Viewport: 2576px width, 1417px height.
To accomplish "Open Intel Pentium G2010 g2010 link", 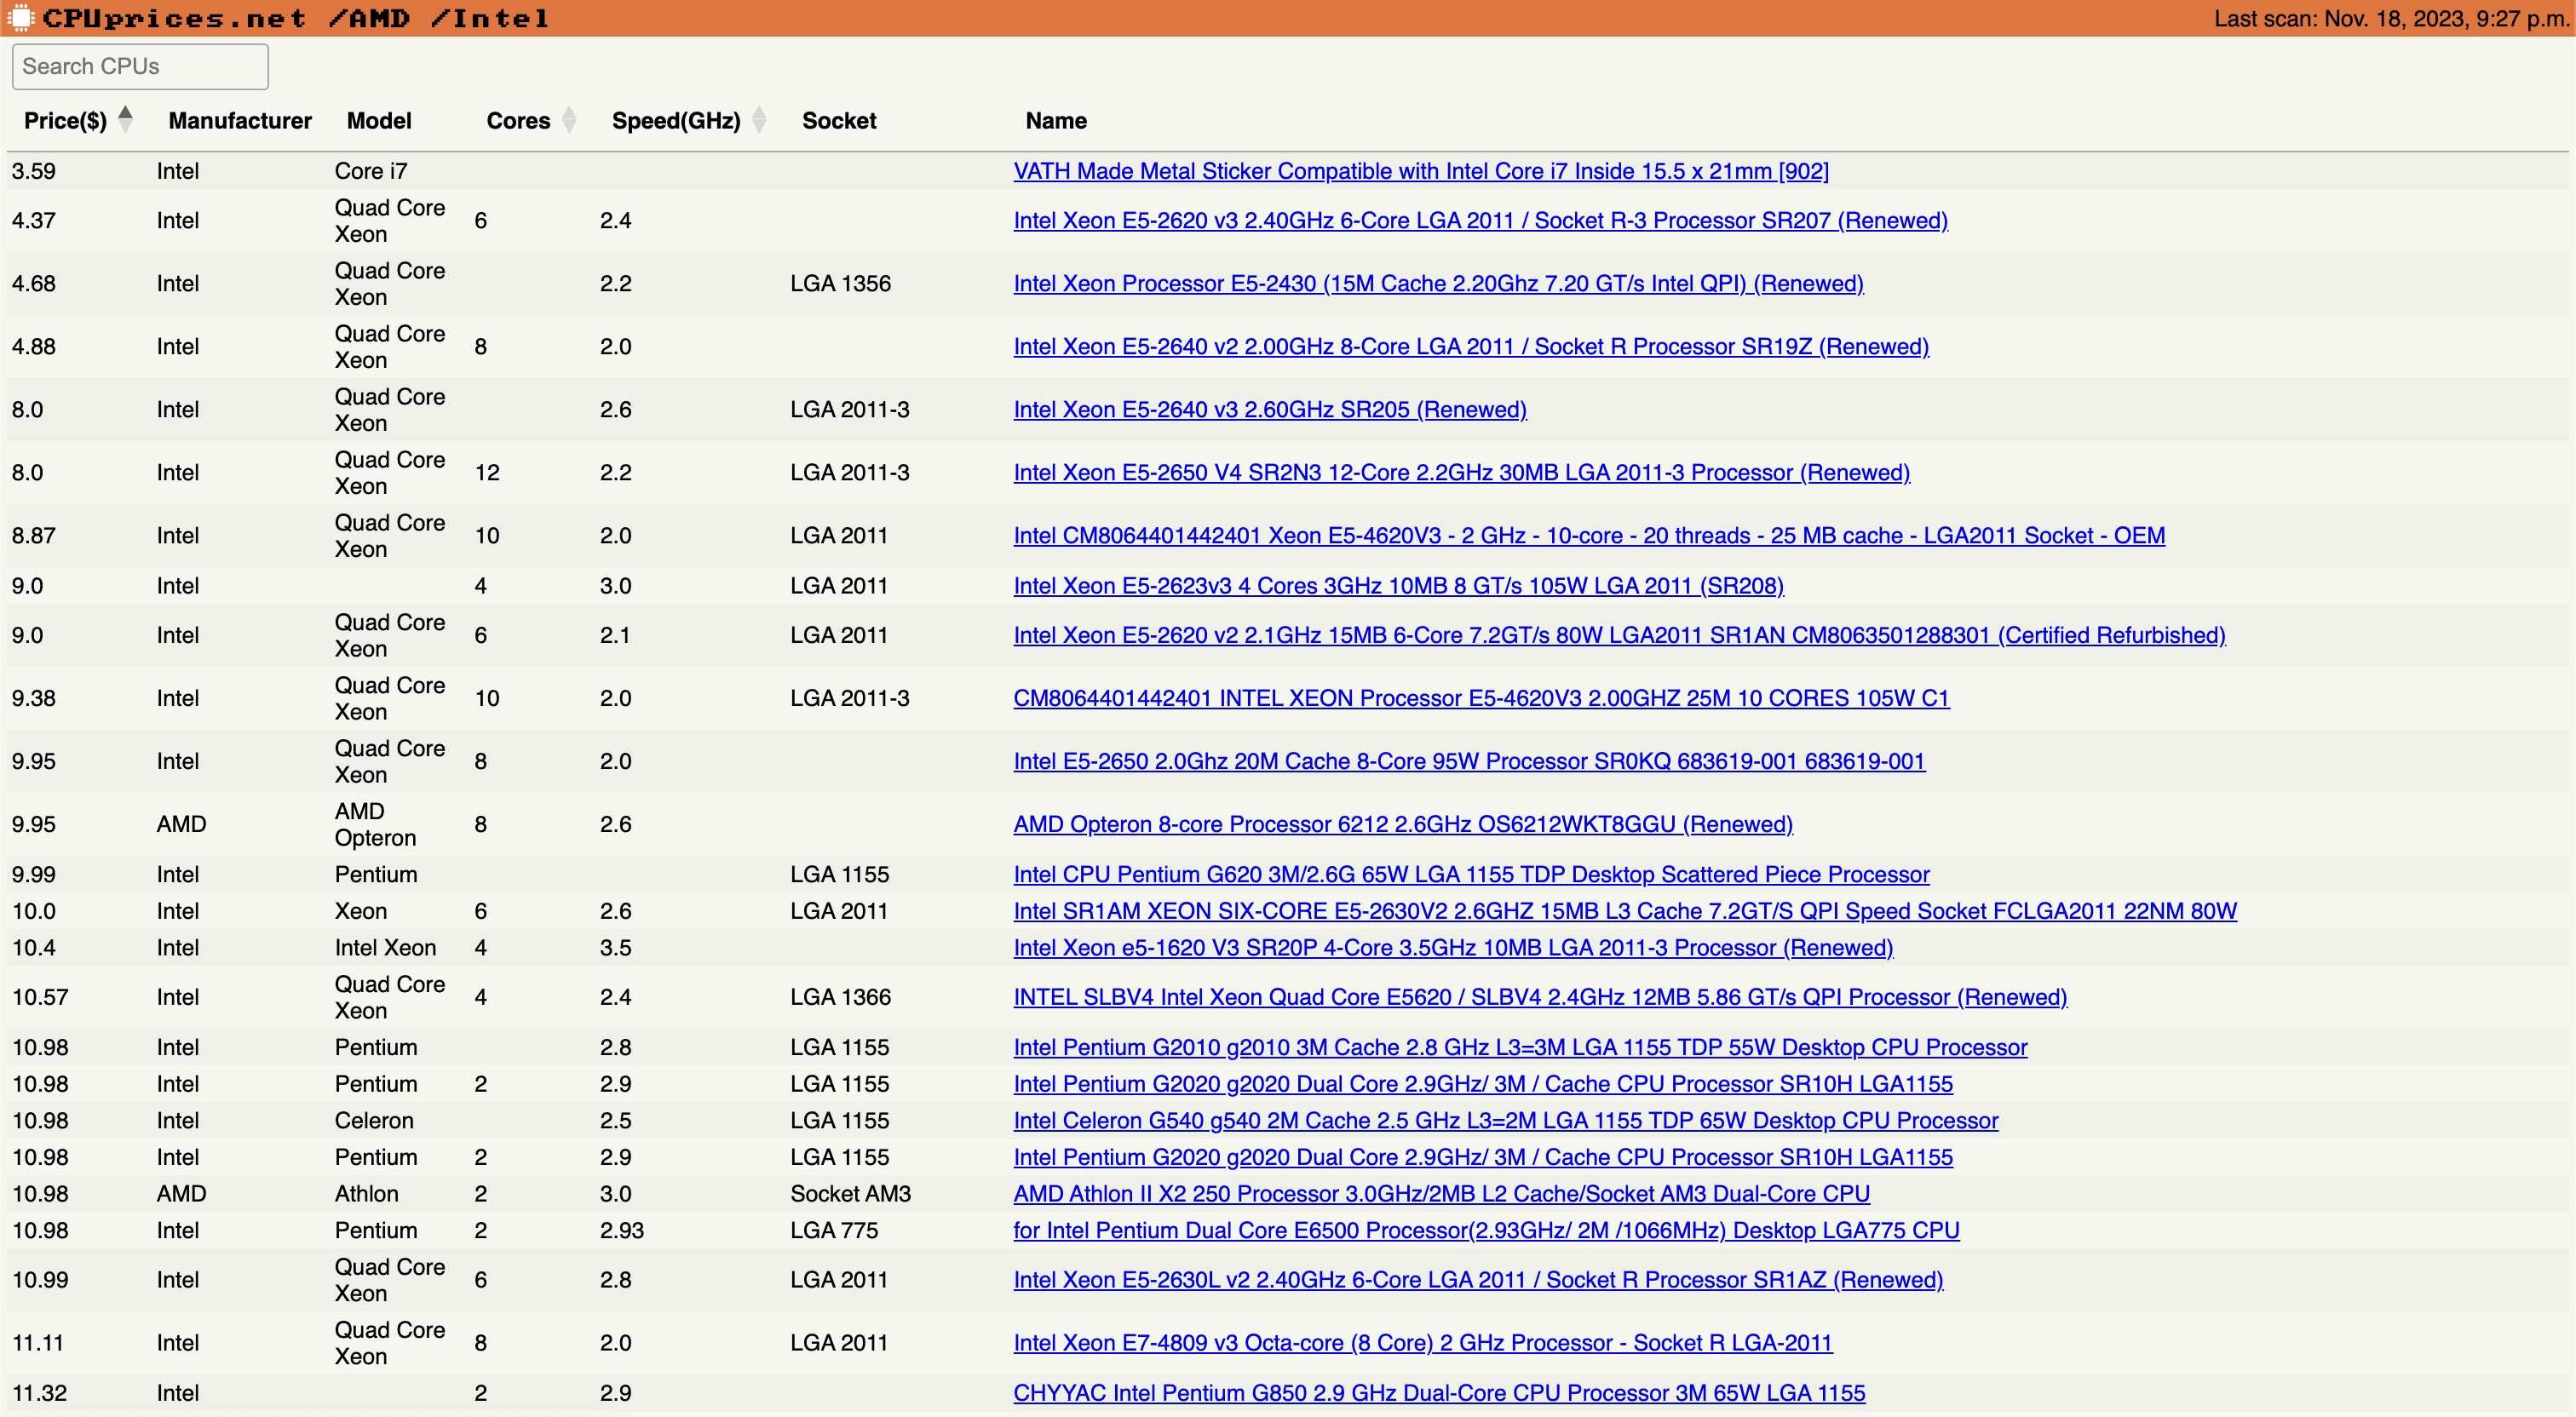I will (1520, 1047).
